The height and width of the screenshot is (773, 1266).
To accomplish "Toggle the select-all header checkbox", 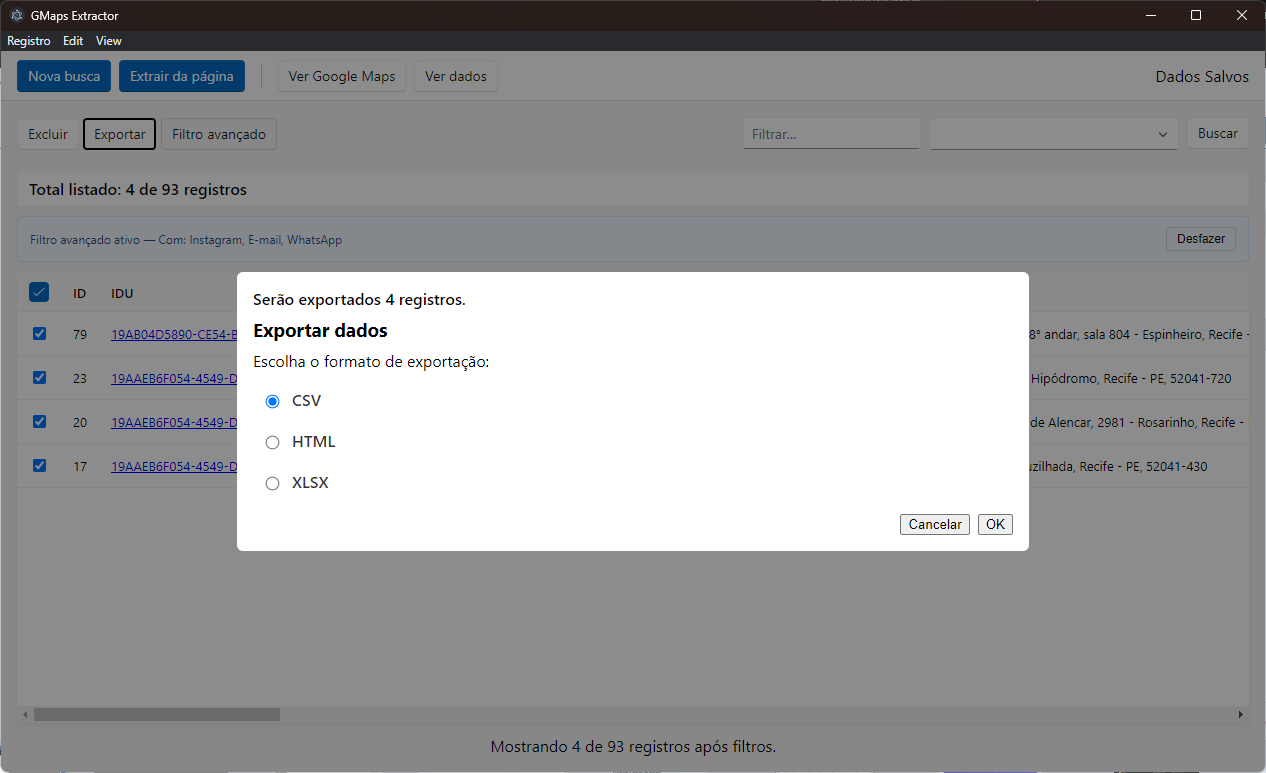I will (x=39, y=292).
